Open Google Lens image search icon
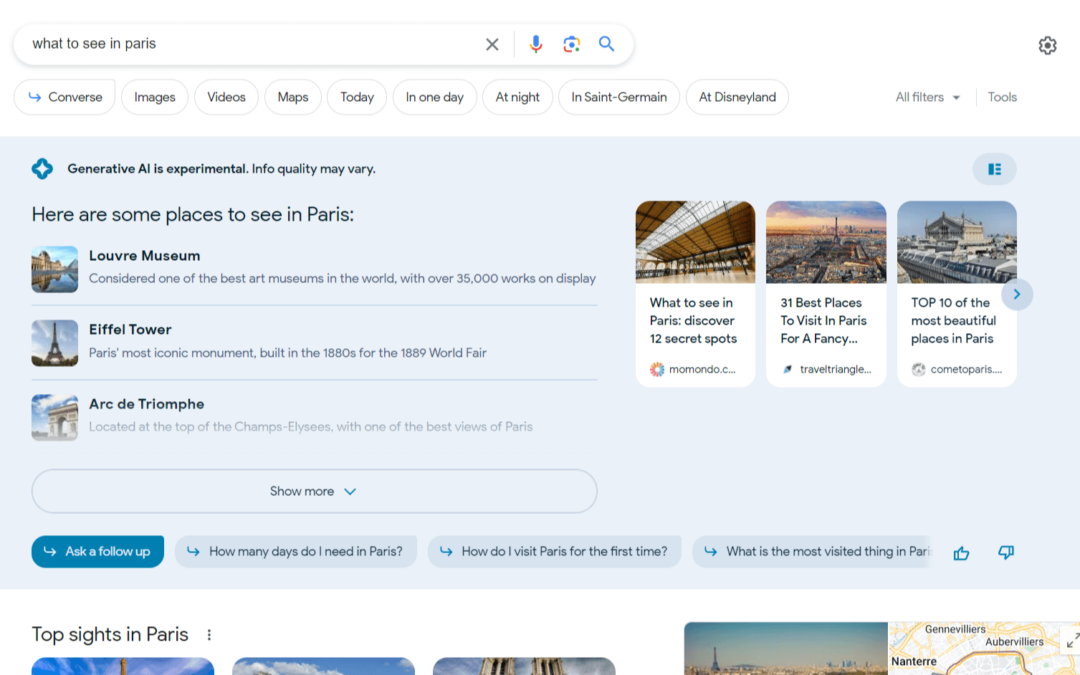The image size is (1080, 675). pos(571,45)
